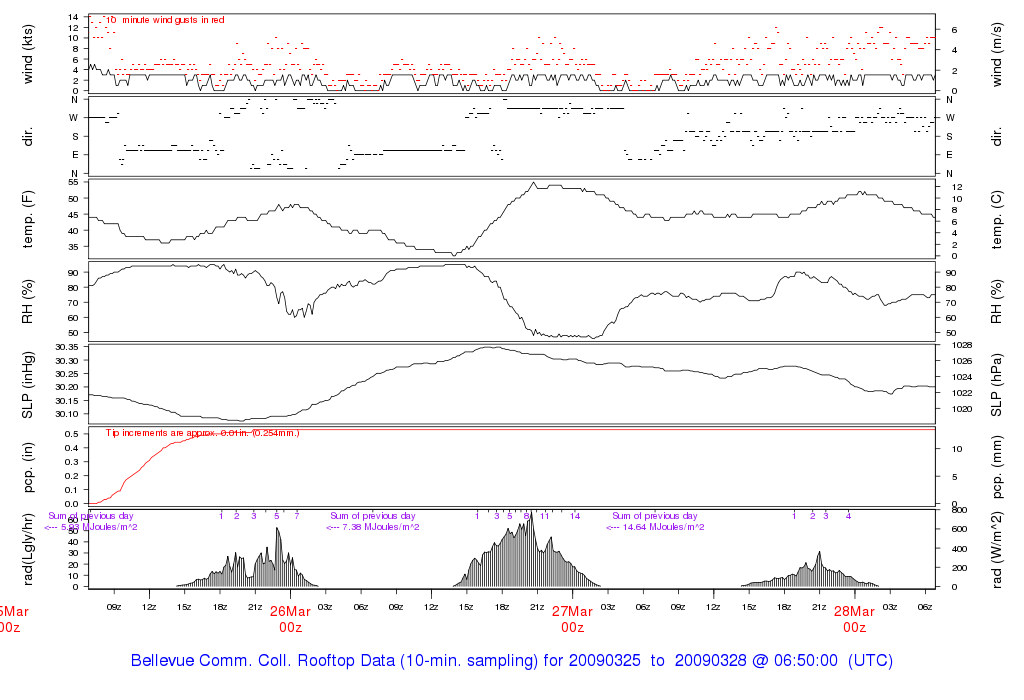Select the 'temp. (F)' axis label
1024x700 pixels.
pyautogui.click(x=28, y=219)
